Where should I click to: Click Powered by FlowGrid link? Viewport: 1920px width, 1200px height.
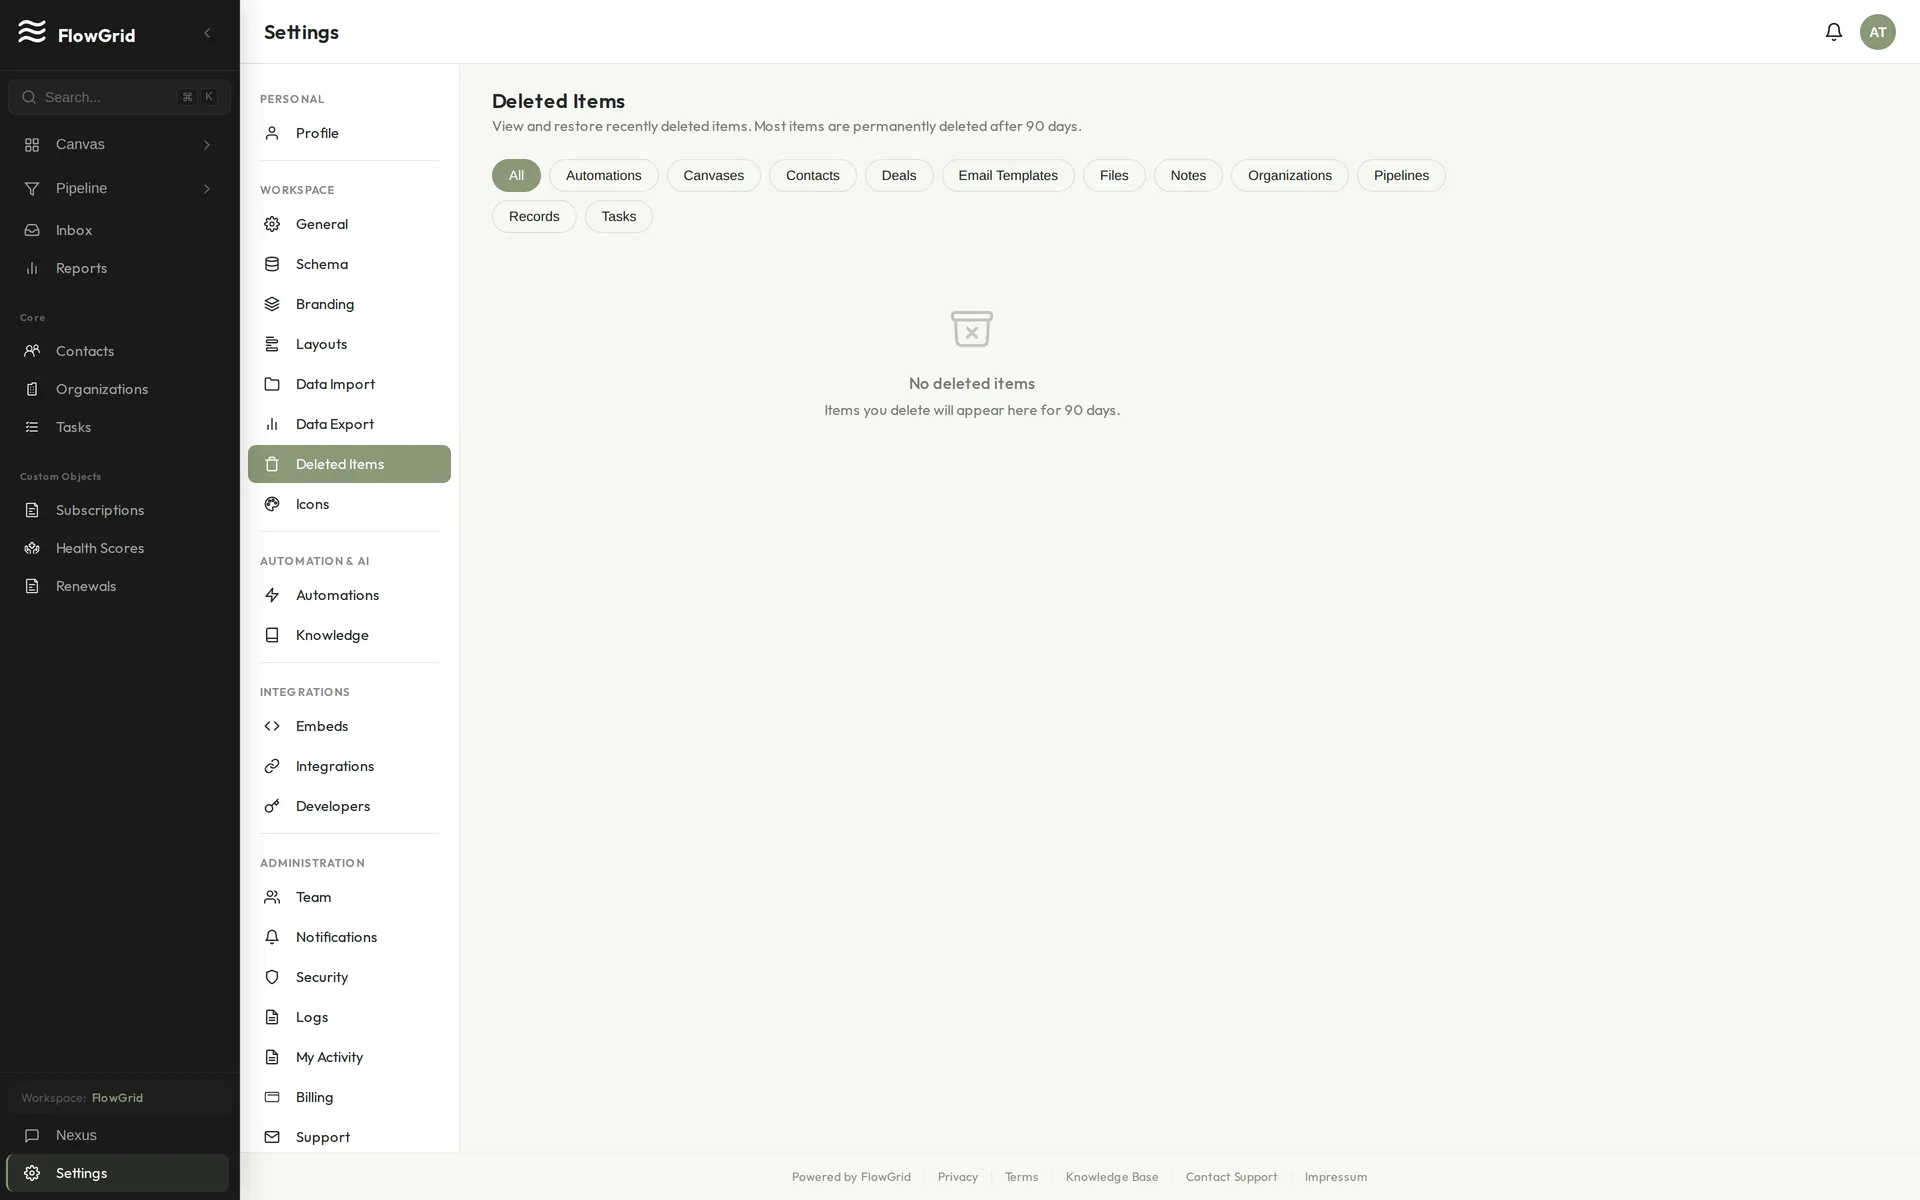click(851, 1177)
